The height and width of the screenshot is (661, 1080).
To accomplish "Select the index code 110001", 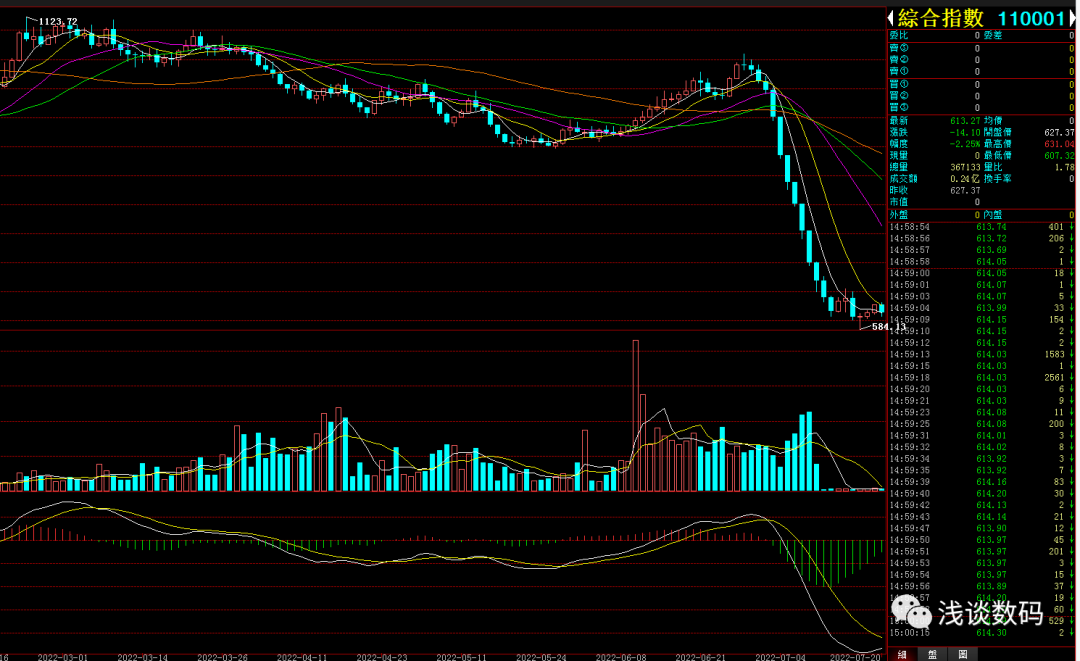I will [x=1031, y=19].
